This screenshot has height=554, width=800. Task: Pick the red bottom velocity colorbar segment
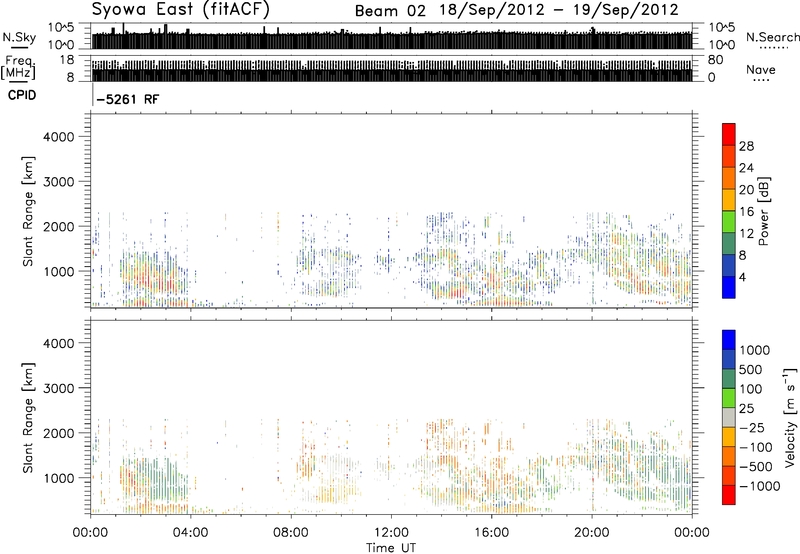(x=729, y=494)
